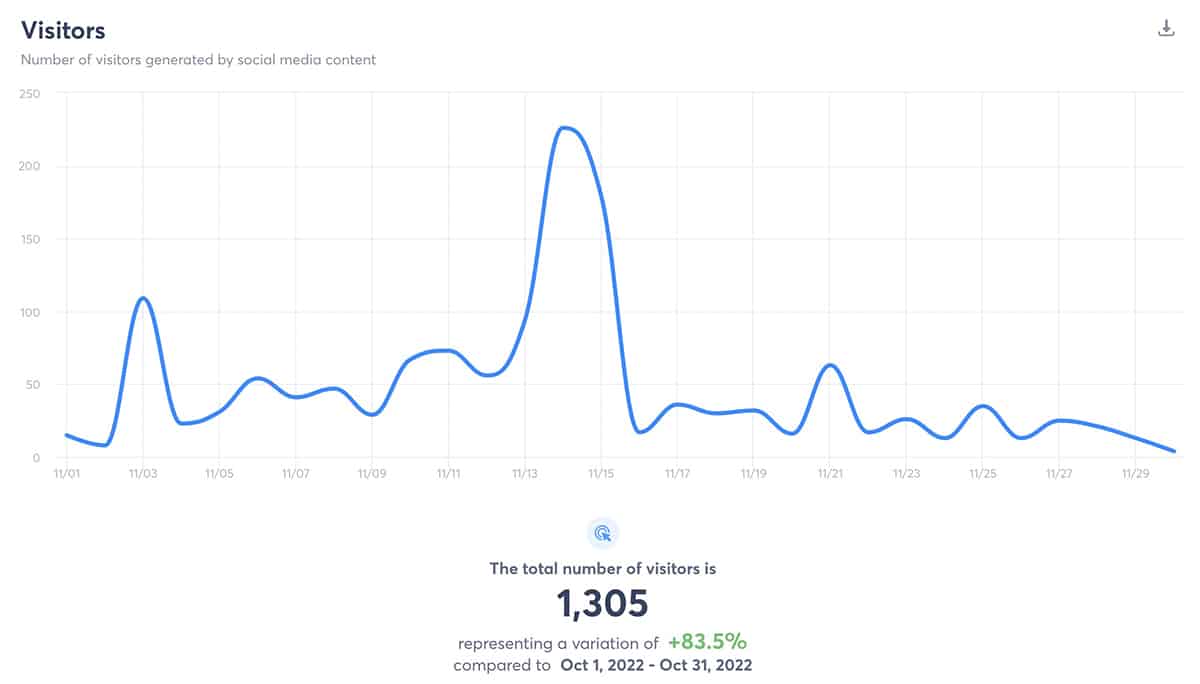Click the line's starting point at 11/01
Image resolution: width=1200 pixels, height=684 pixels.
(x=66, y=435)
